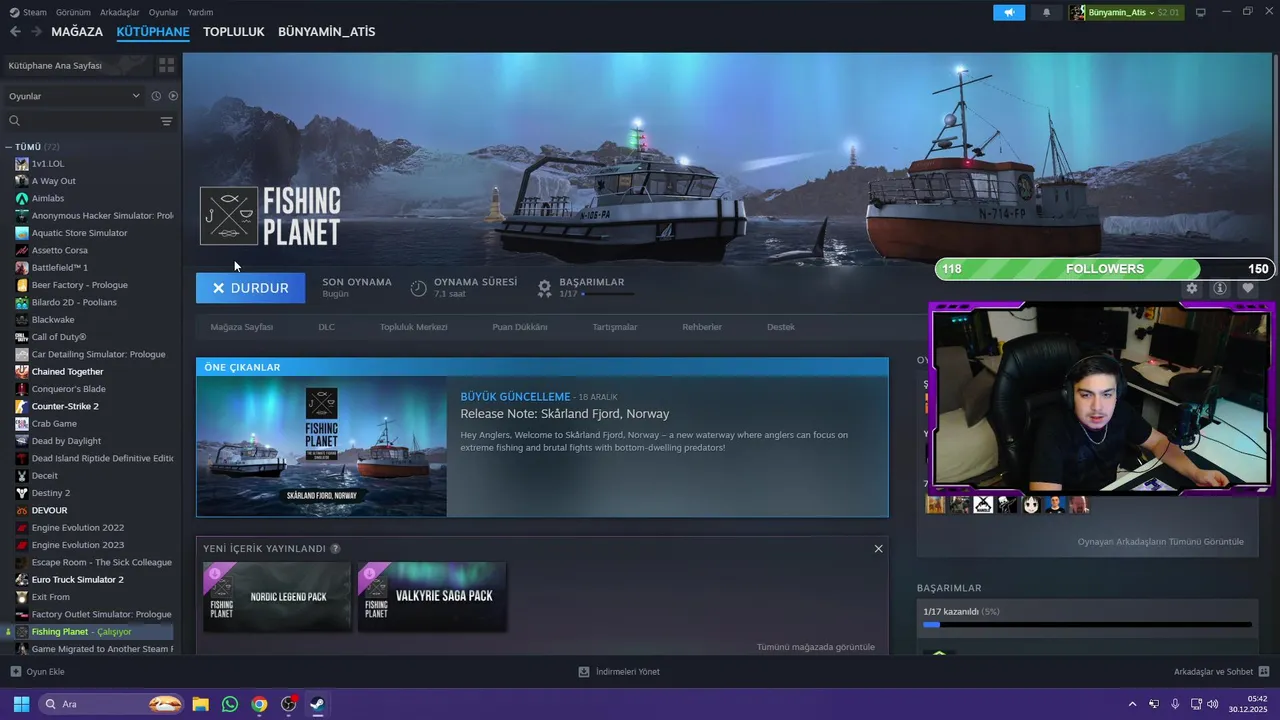The height and width of the screenshot is (720, 1280).
Task: Open Tartışmalar link
Action: pyautogui.click(x=615, y=327)
